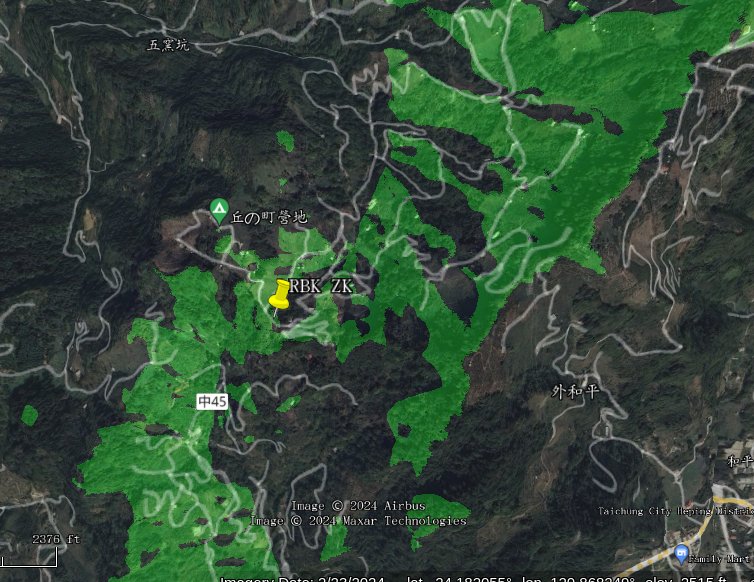Click the RBK ZK placemark label
The width and height of the screenshot is (754, 582).
[x=321, y=287]
